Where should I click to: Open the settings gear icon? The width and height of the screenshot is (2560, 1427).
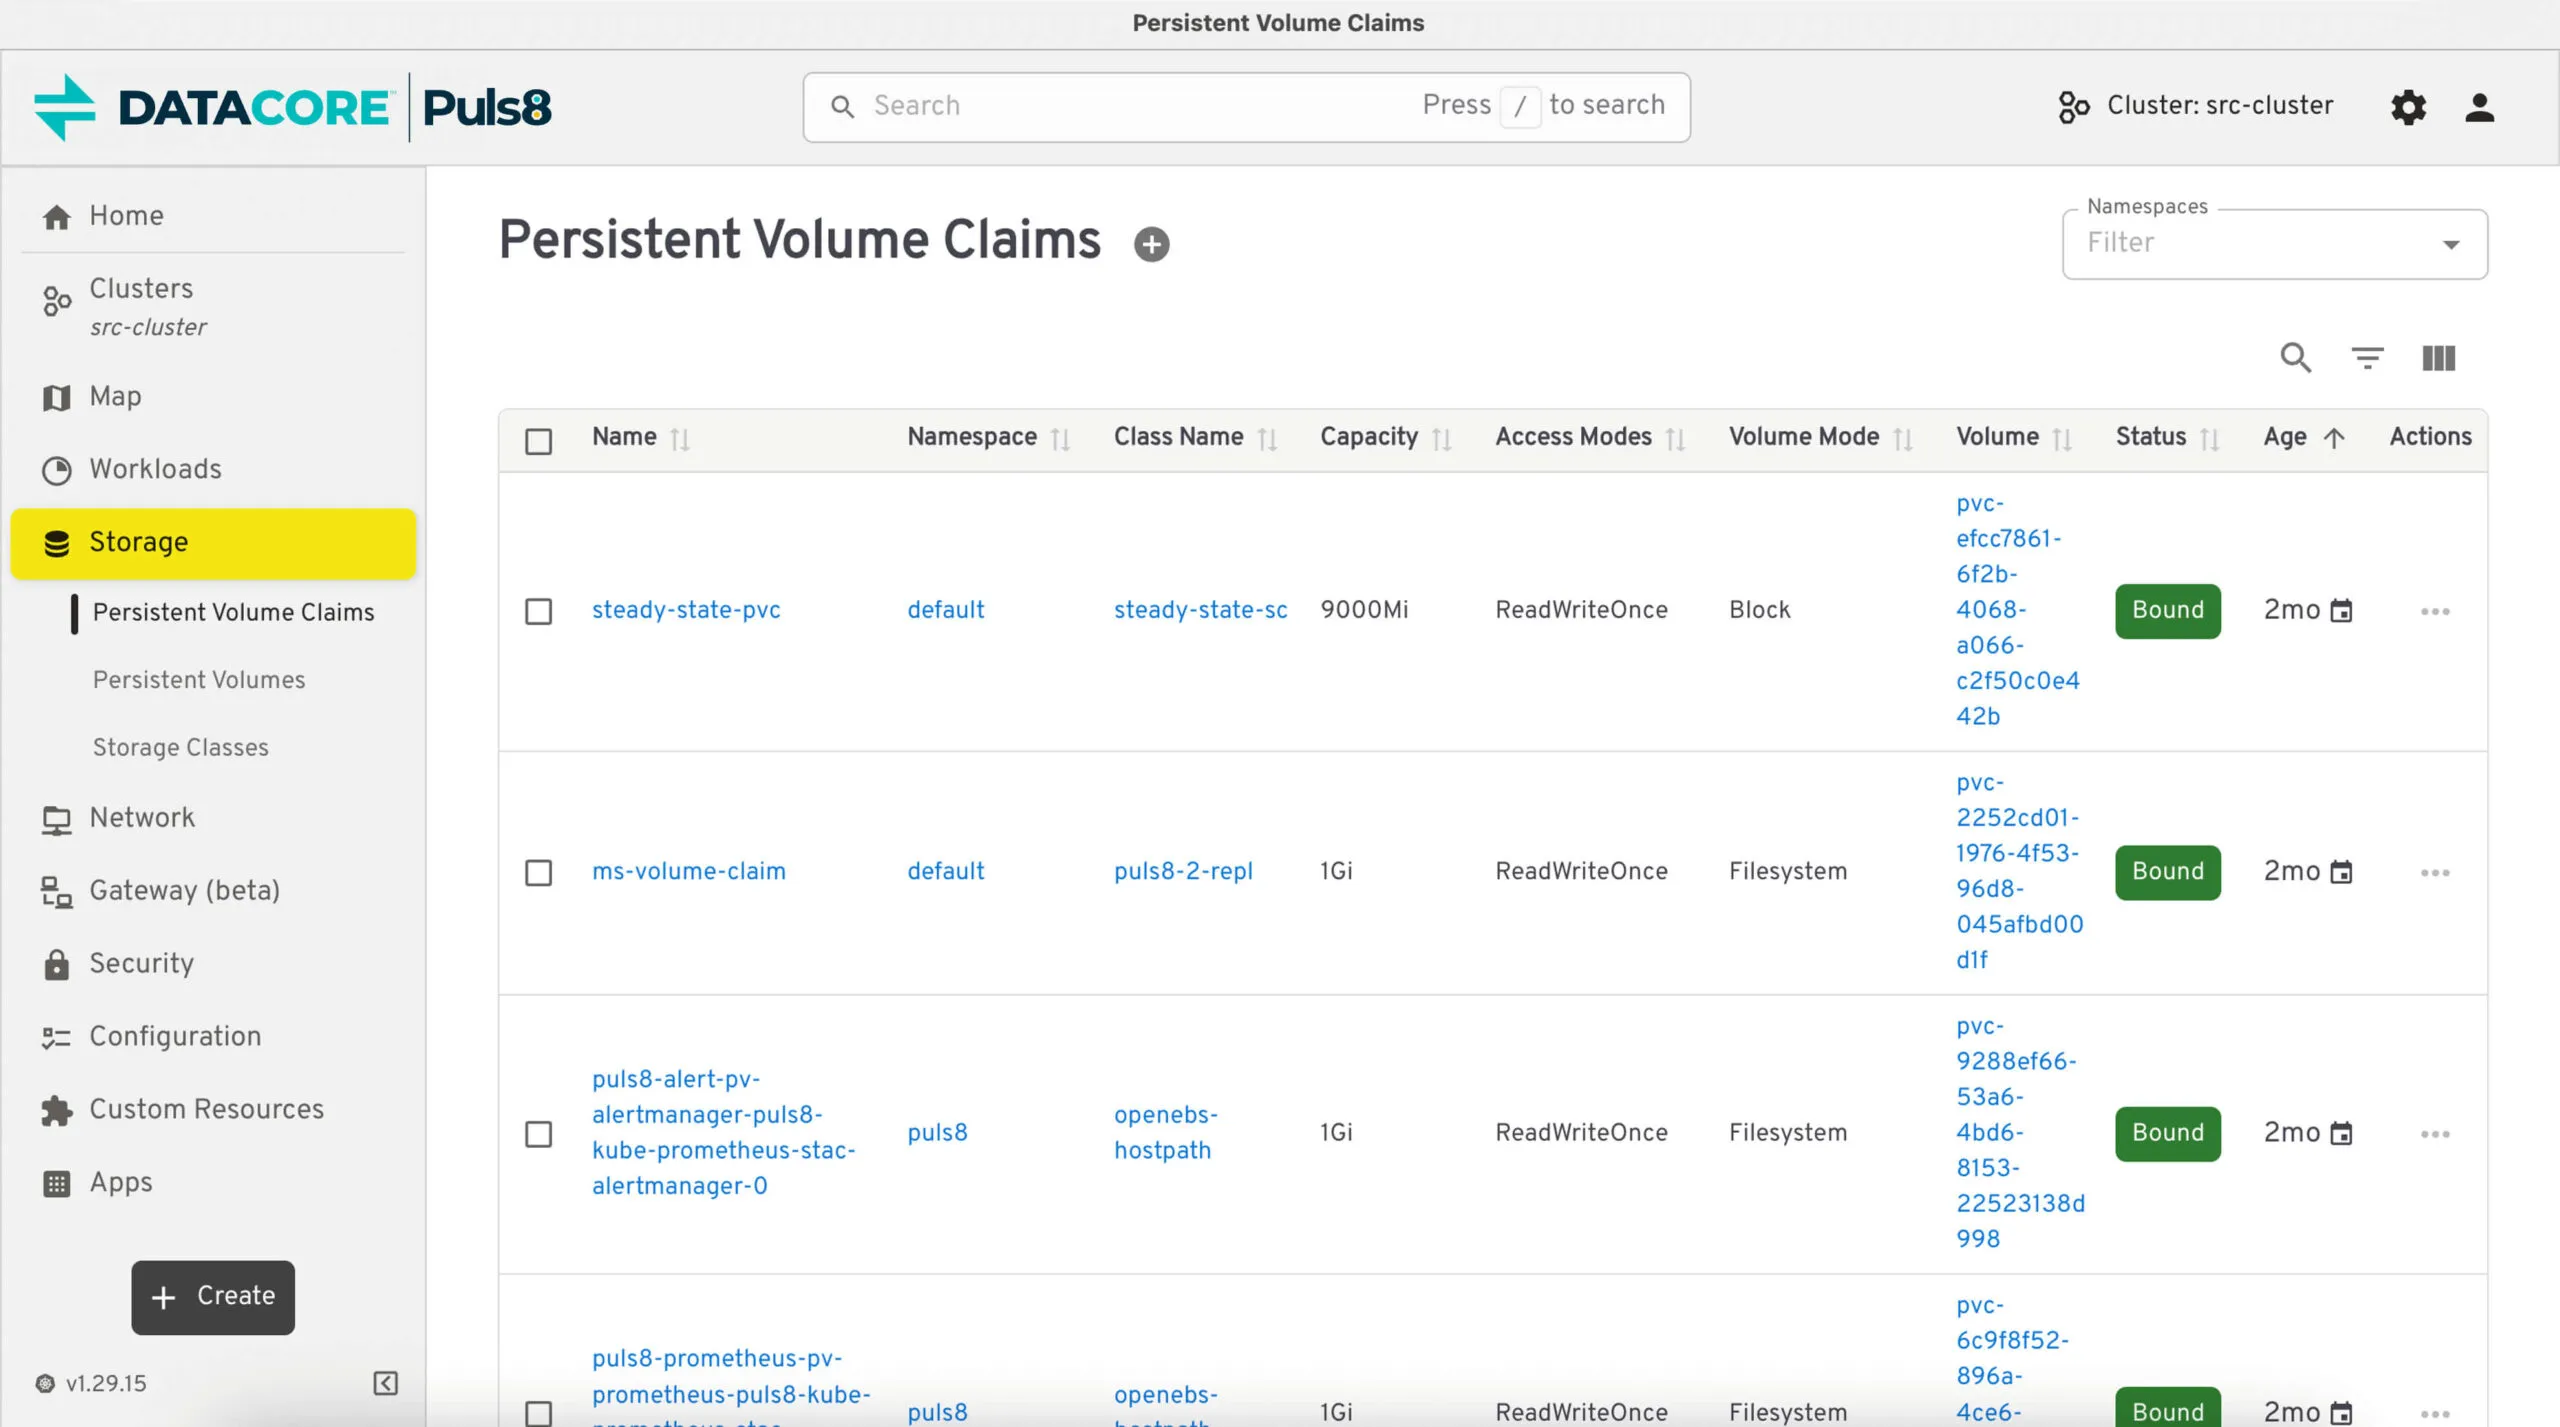[x=2408, y=106]
